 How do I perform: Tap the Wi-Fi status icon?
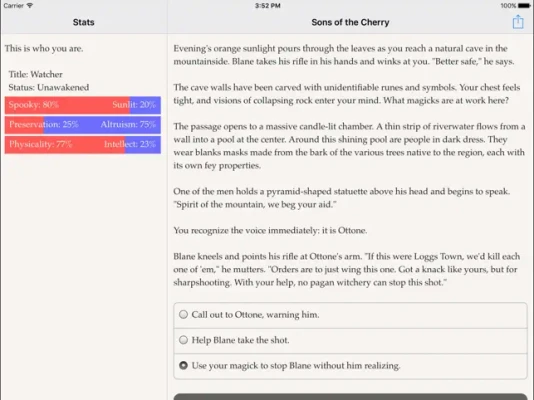pyautogui.click(x=30, y=5)
